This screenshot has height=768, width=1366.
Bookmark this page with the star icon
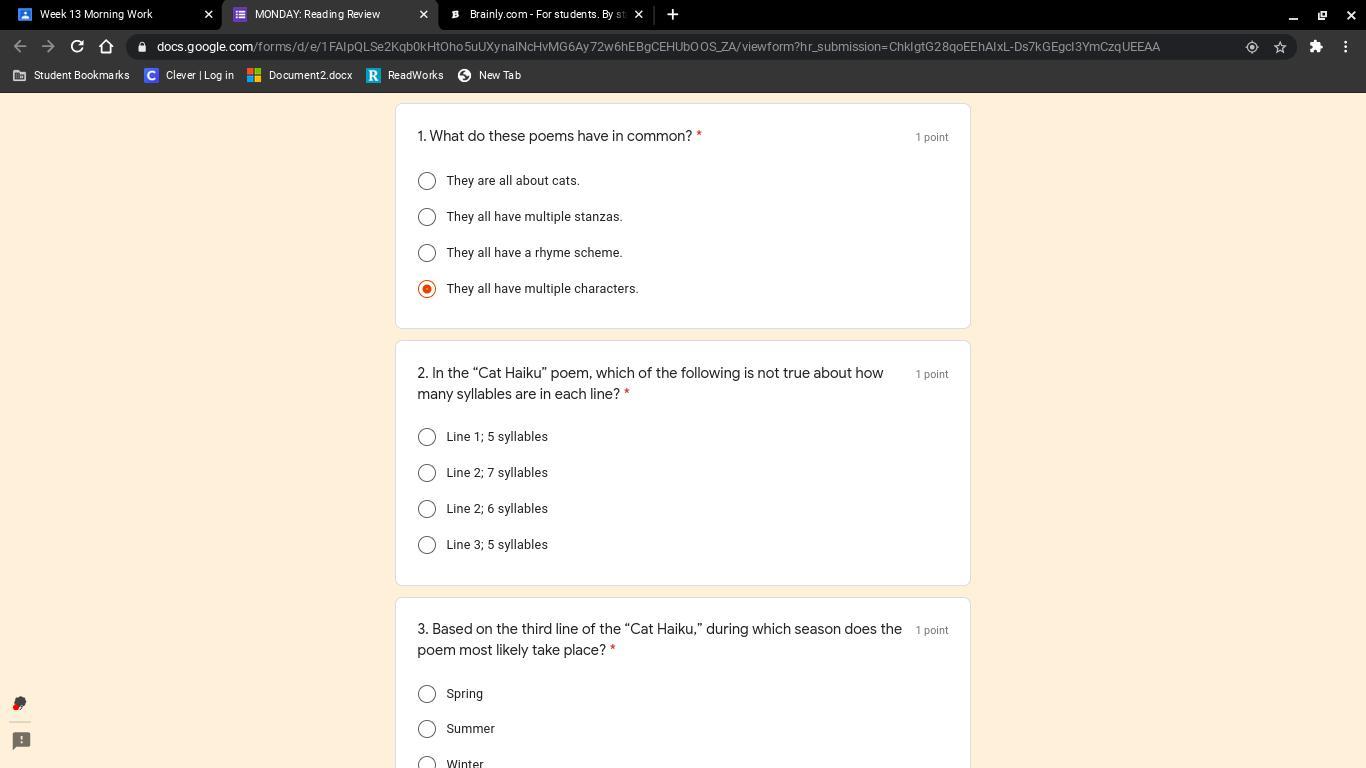1280,47
